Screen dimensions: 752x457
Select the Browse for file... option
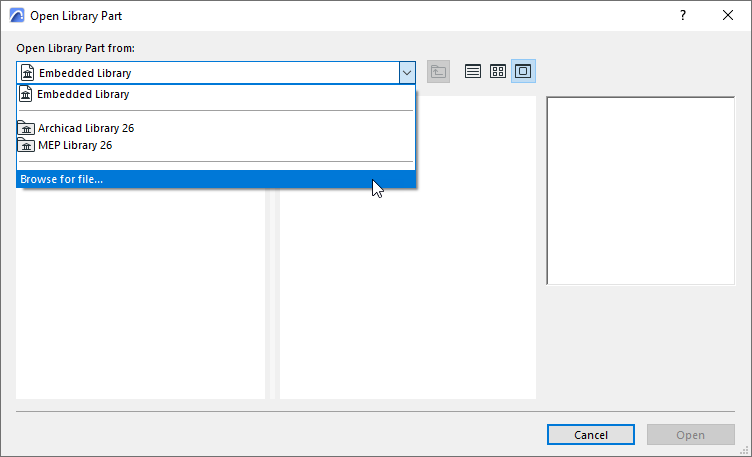pos(62,179)
